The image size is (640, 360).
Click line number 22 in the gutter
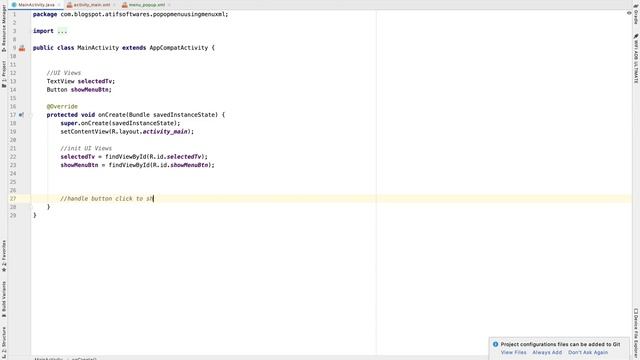(x=13, y=157)
